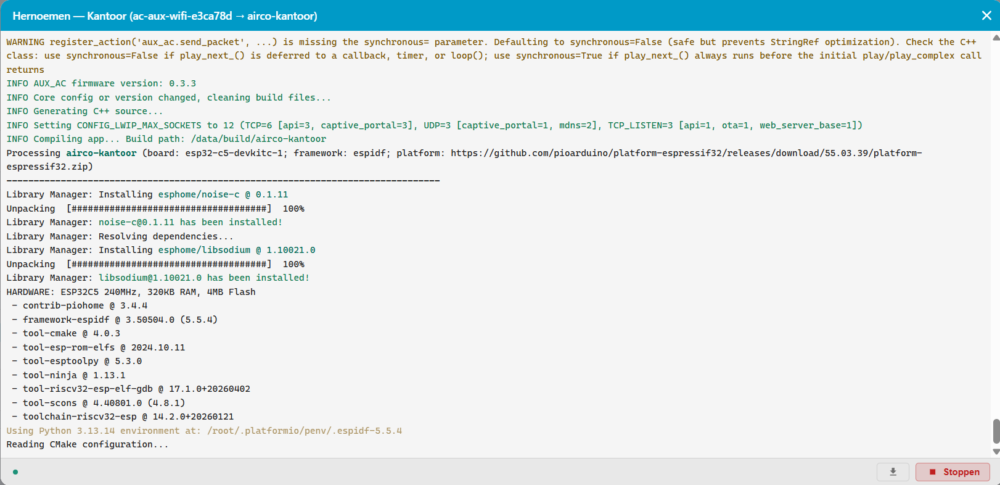The image size is (1000, 485).
Task: Close the Hernoemen Kantoor dialog
Action: [985, 16]
